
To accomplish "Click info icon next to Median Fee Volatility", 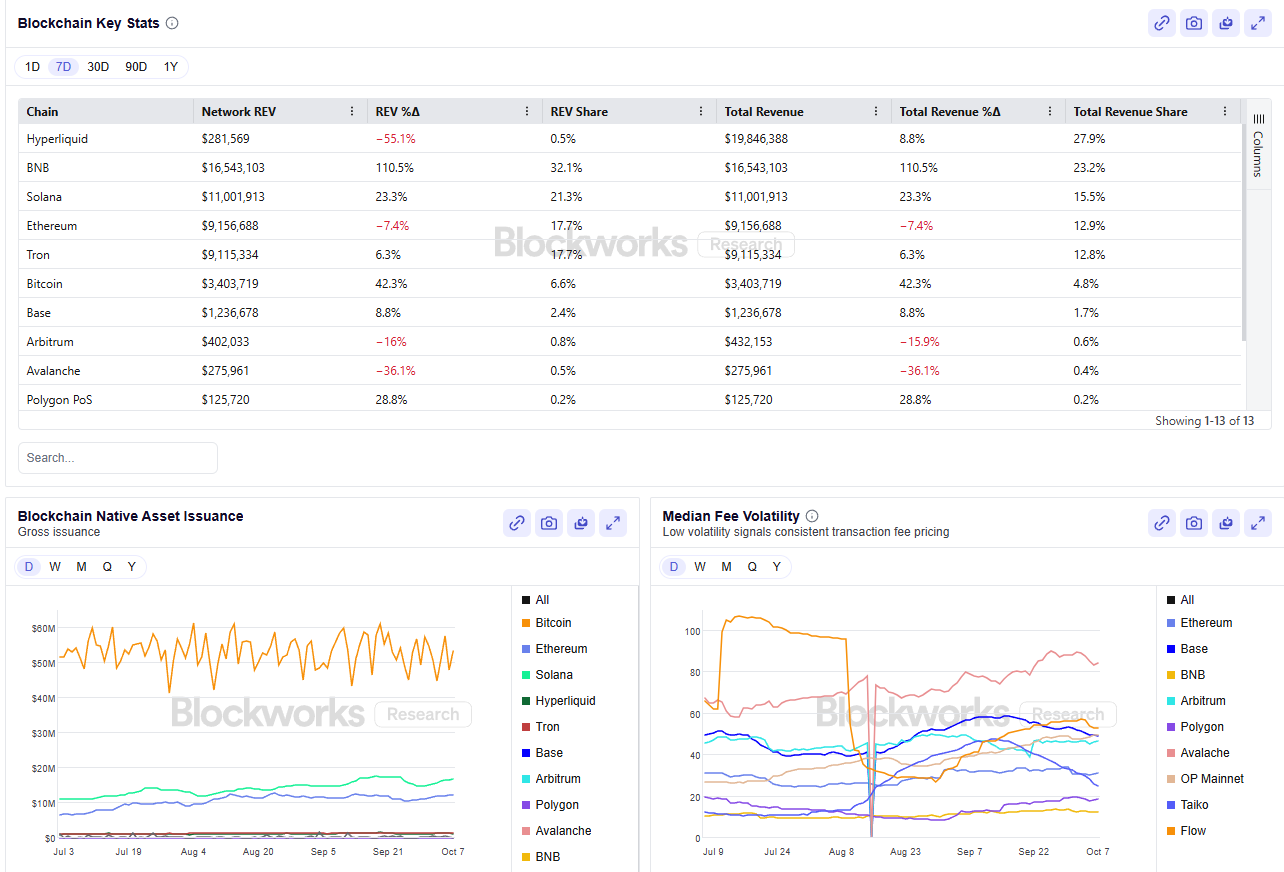I will [812, 516].
